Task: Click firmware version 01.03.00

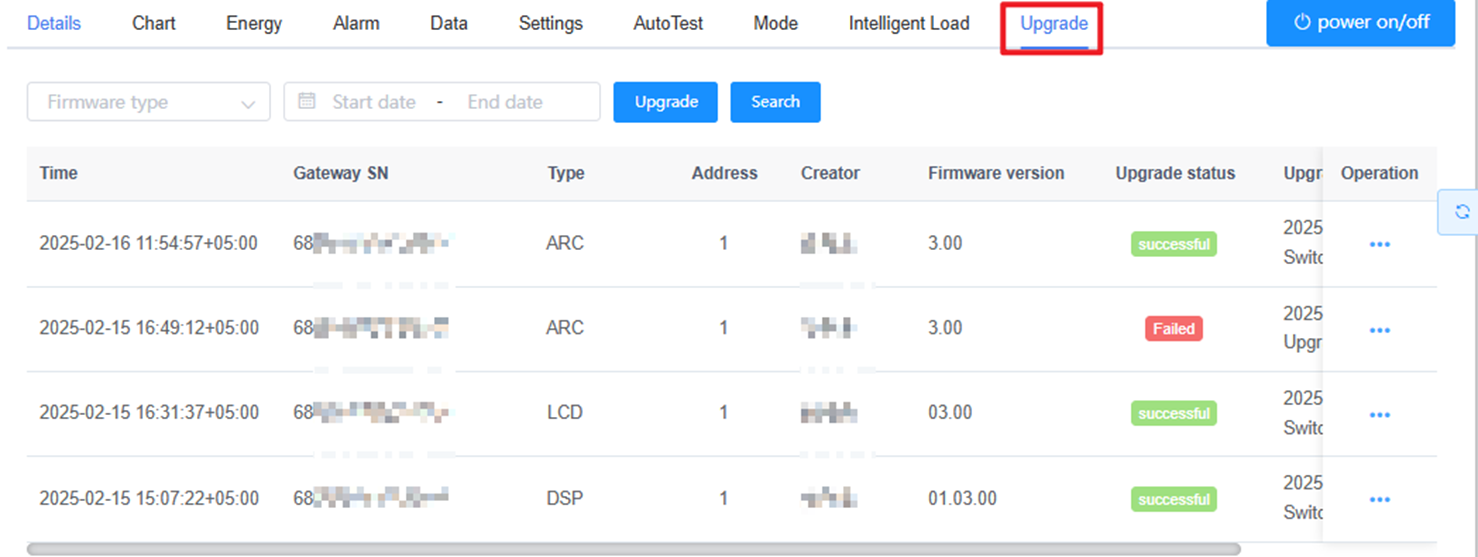Action: click(962, 498)
